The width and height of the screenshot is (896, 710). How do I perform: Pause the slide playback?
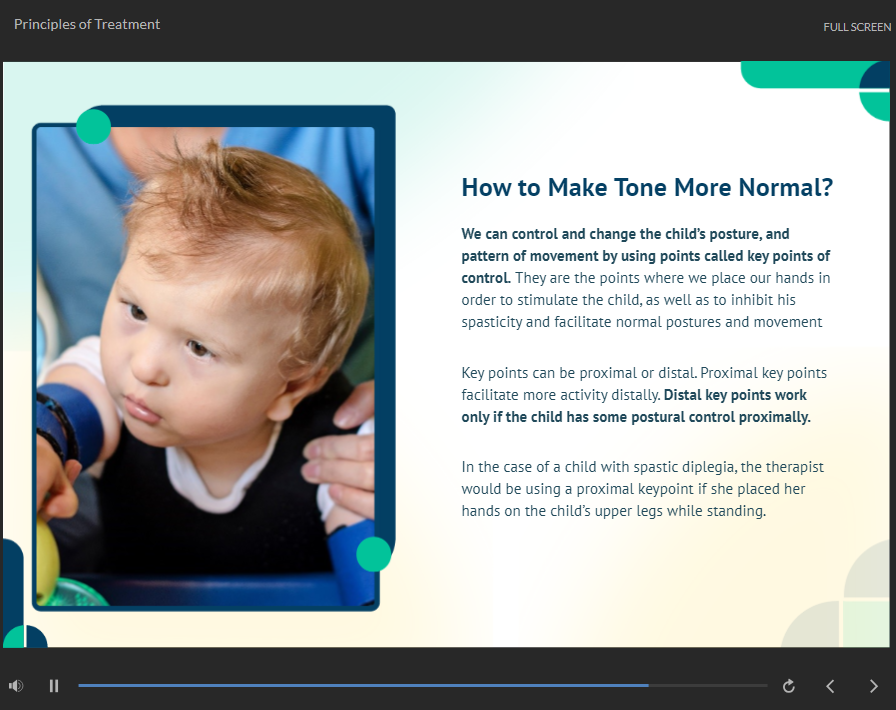pyautogui.click(x=54, y=685)
